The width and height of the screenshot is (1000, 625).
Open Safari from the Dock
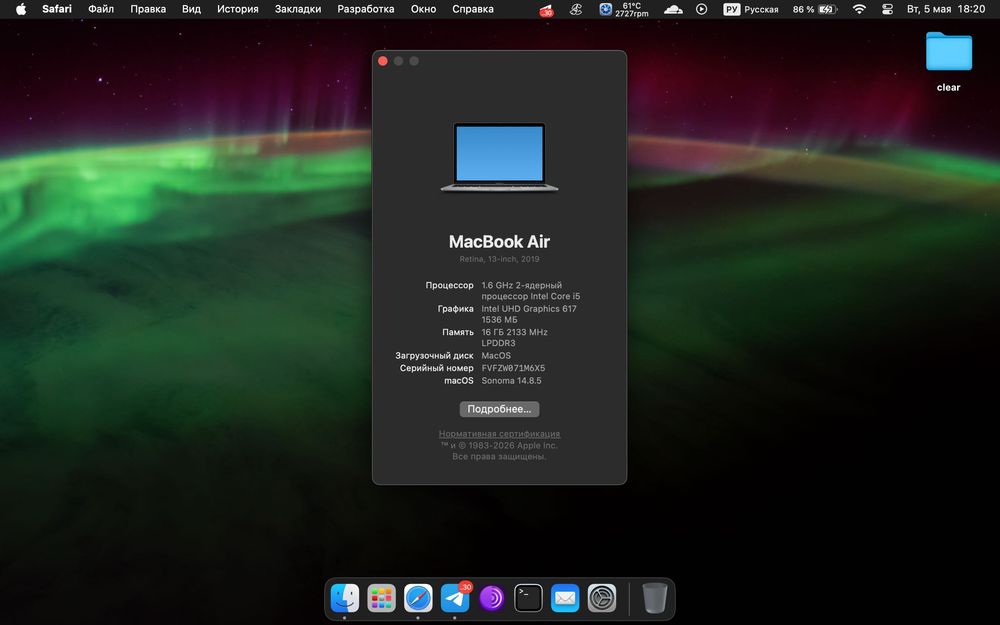(x=418, y=598)
